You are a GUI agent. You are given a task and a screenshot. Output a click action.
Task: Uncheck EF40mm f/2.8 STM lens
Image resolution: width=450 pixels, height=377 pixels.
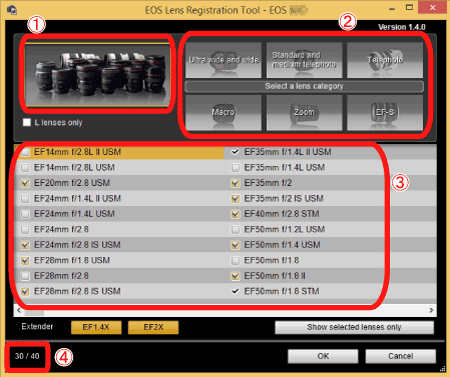pyautogui.click(x=235, y=214)
